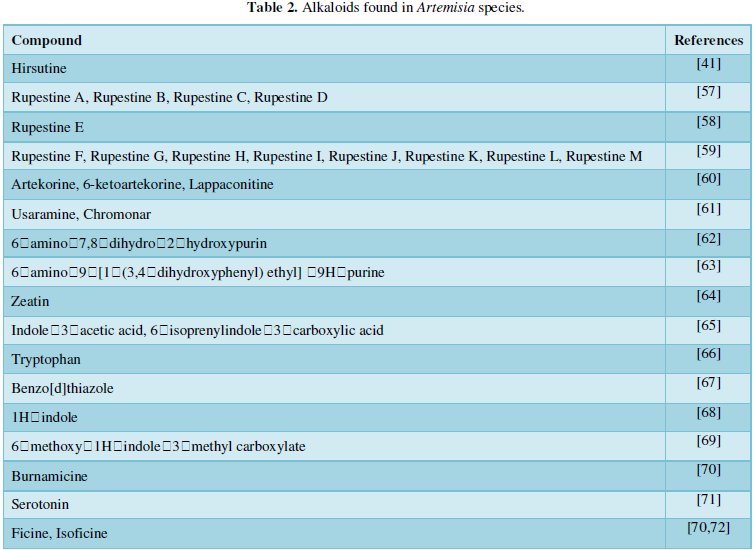Open citation [57] in Rupestine A row
This screenshot has width=754, height=550.
click(709, 92)
